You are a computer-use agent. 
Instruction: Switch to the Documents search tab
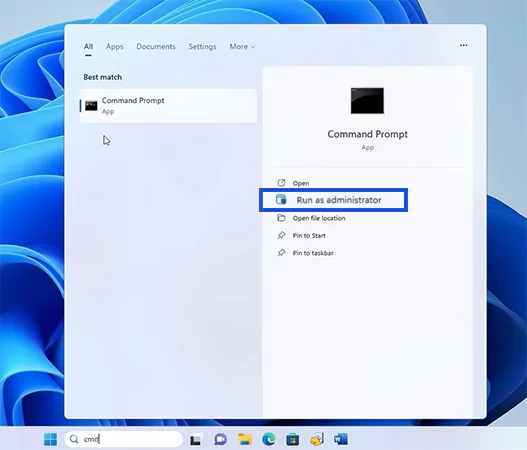156,47
